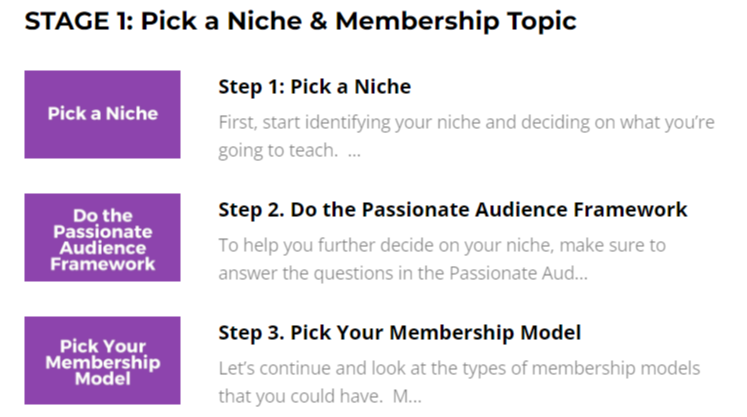Open the purple Pick Your Membership Model thumbnail
The width and height of the screenshot is (747, 417).
102,361
